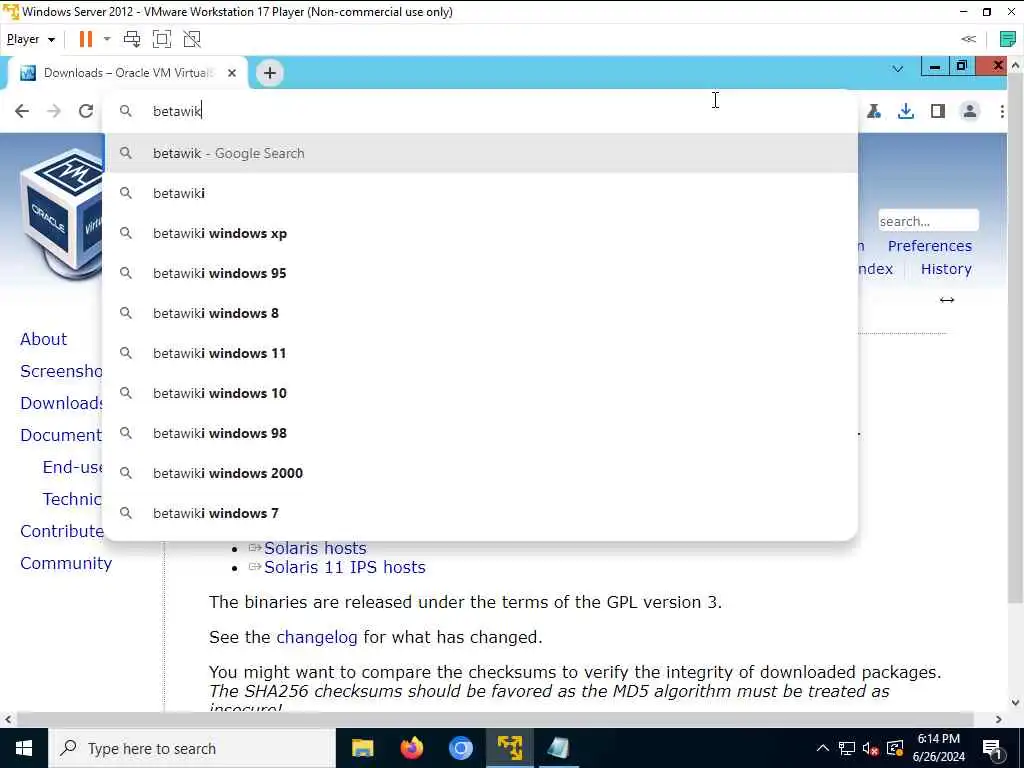Open Chrome three-dot menu
1024x768 pixels.
click(x=1002, y=111)
